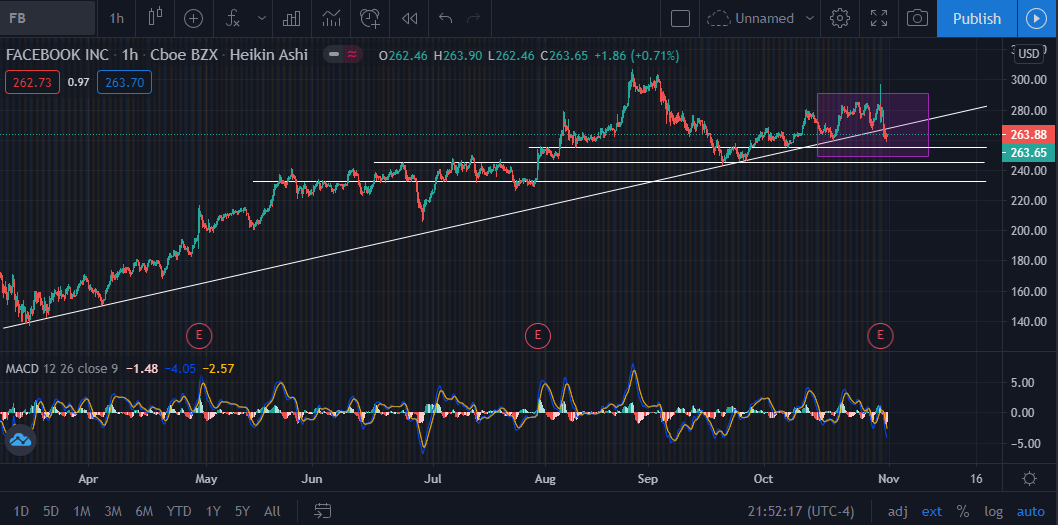Open indicator templates icon
The height and width of the screenshot is (525, 1058).
(x=331, y=18)
